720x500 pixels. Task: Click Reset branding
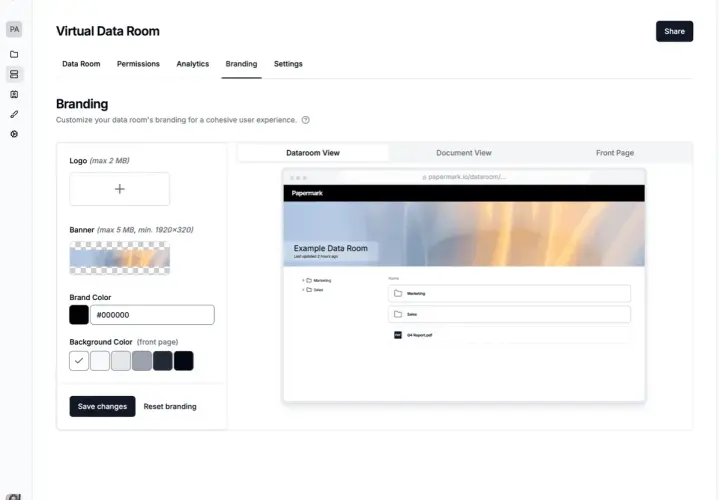[x=170, y=406]
